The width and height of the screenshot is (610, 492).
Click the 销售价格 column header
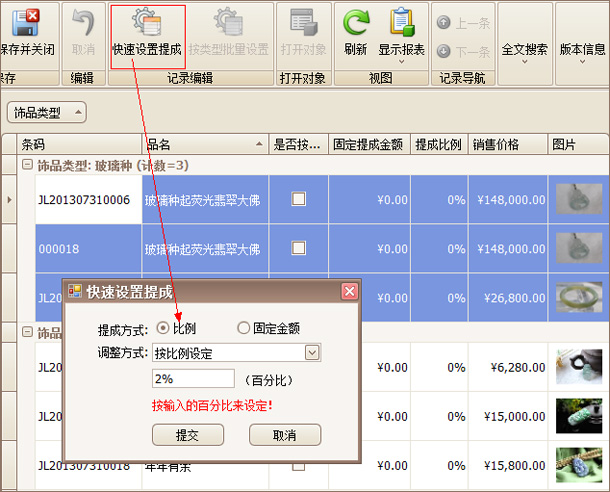click(508, 144)
